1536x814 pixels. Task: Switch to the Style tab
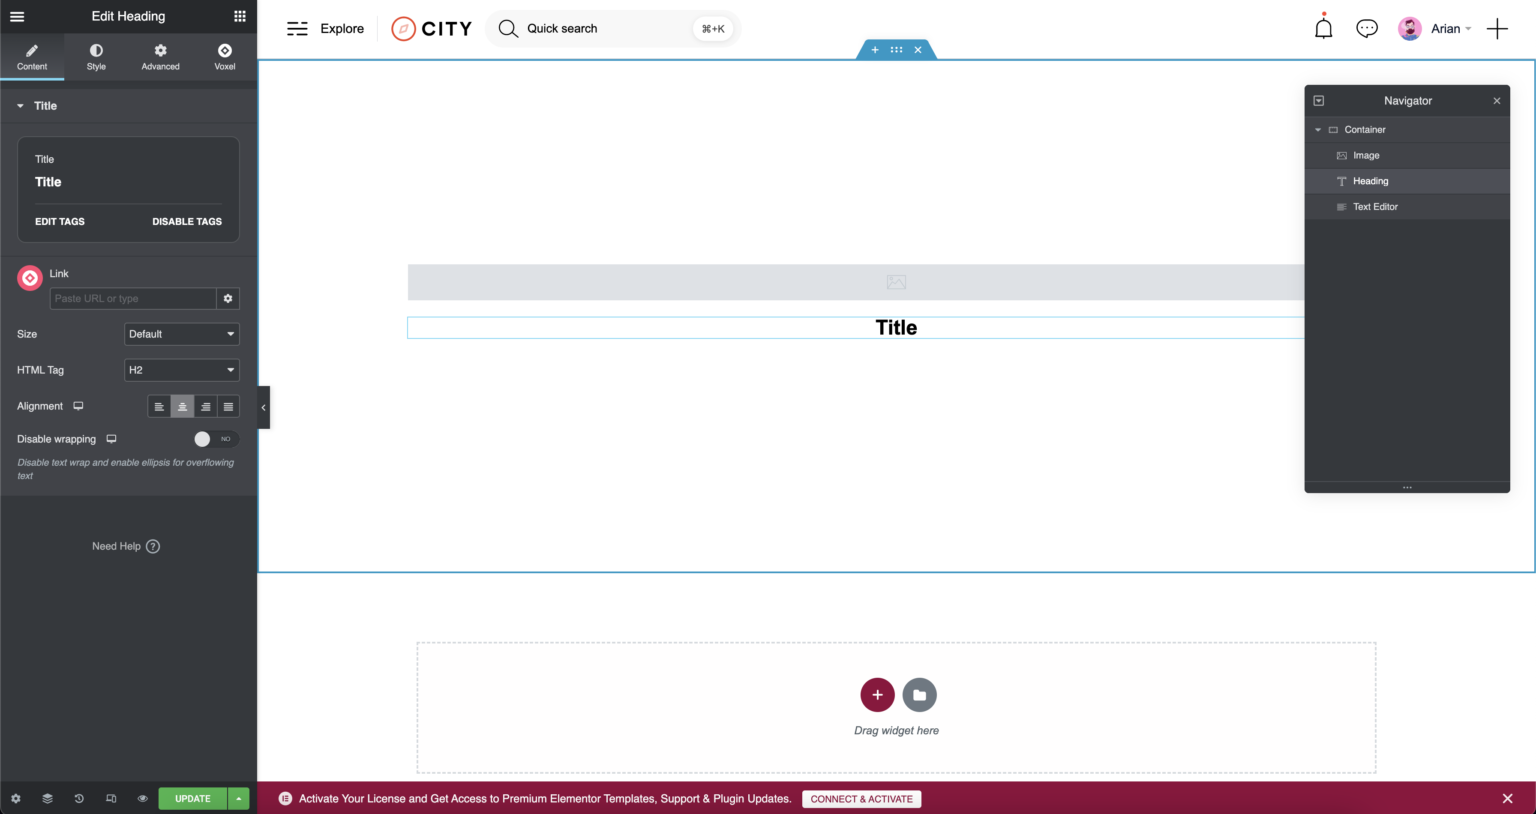click(x=96, y=57)
